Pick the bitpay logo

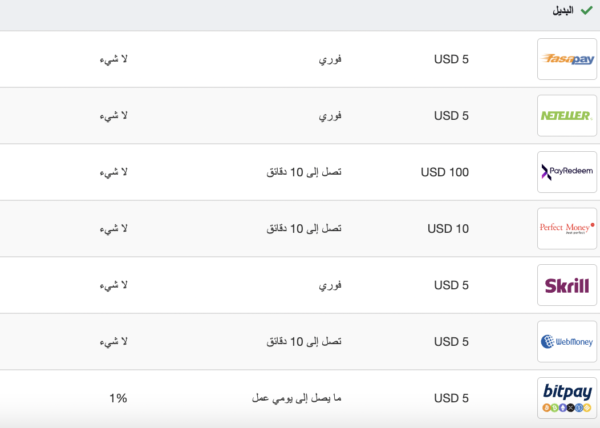[x=567, y=397]
